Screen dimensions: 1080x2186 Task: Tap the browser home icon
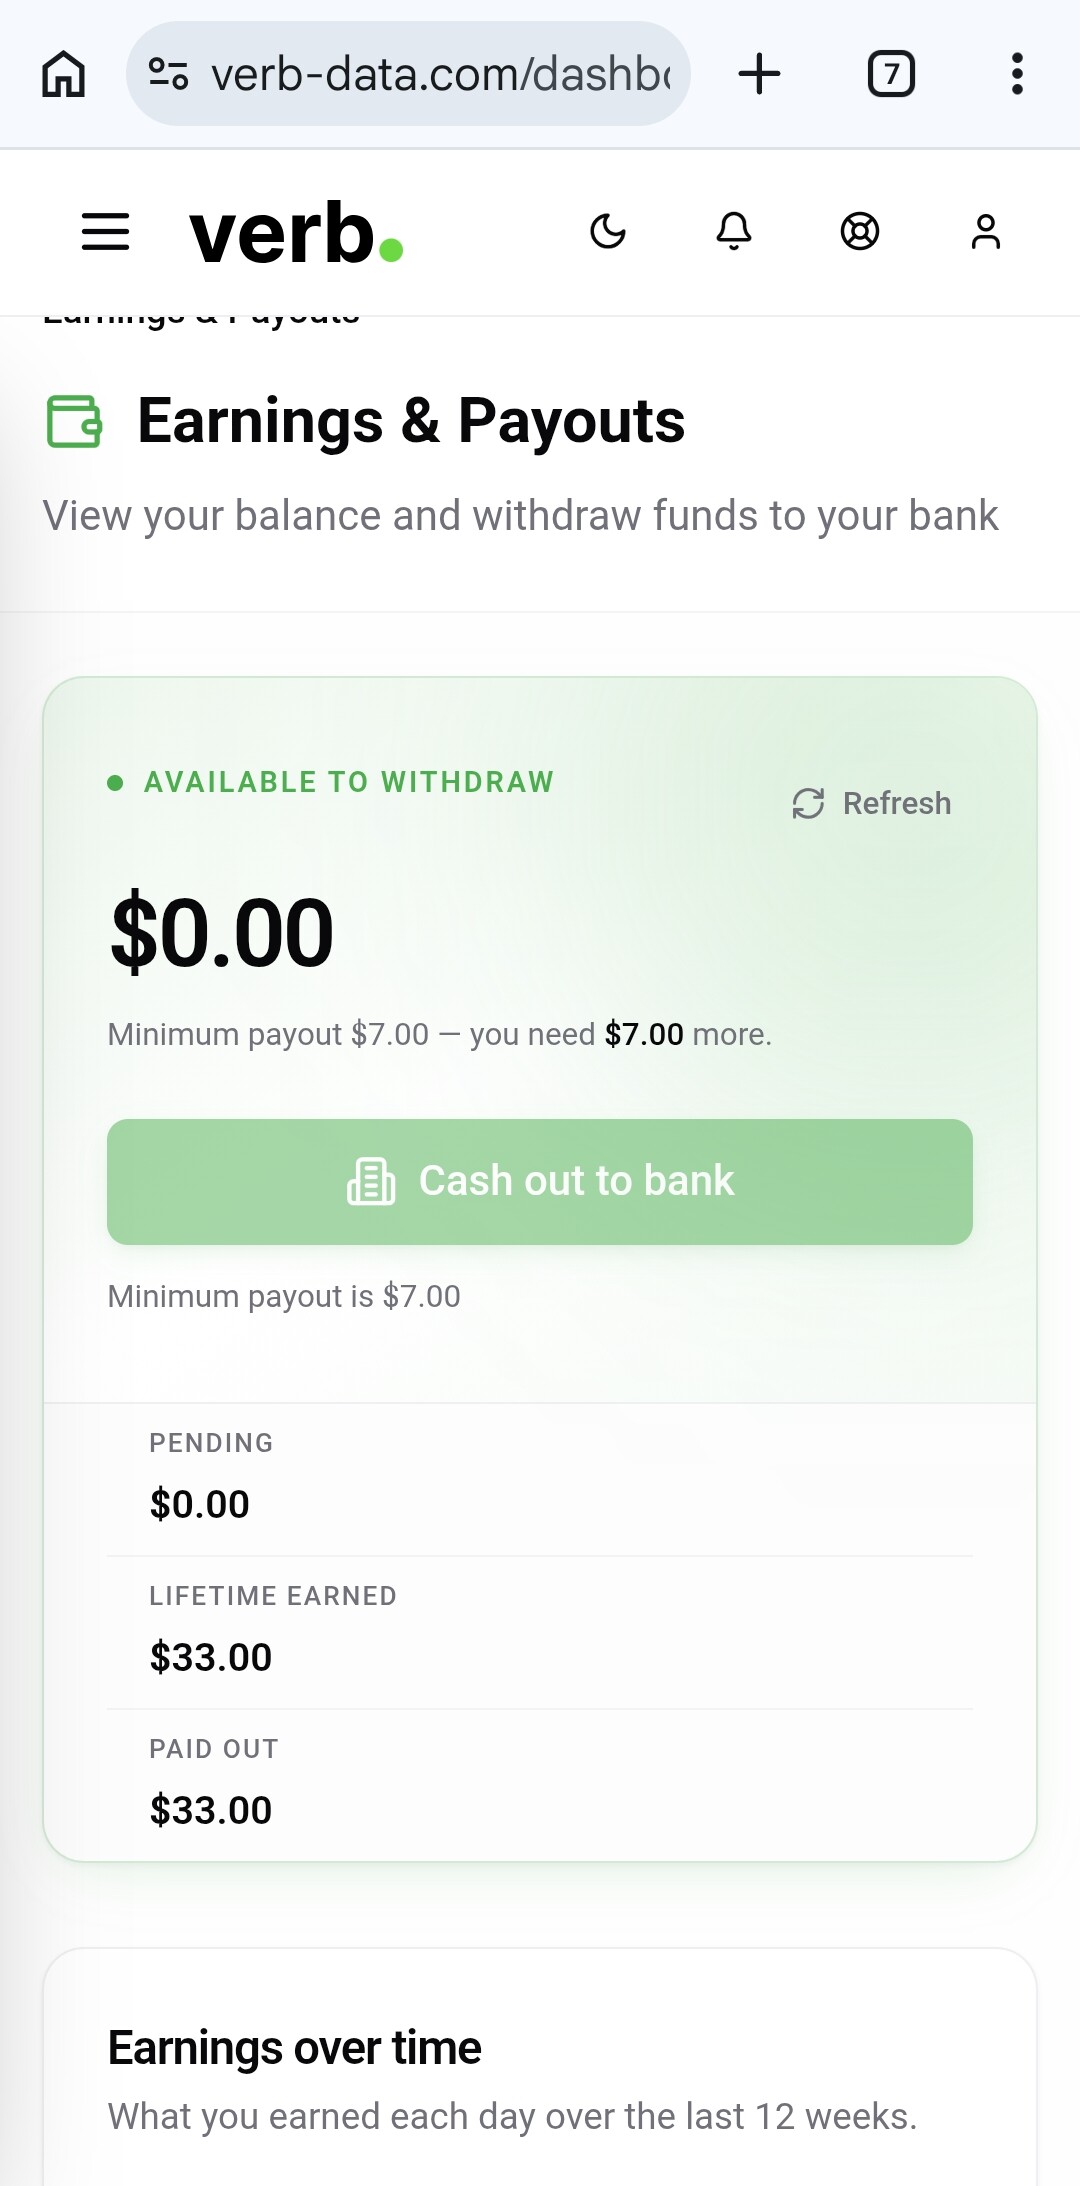coord(64,74)
